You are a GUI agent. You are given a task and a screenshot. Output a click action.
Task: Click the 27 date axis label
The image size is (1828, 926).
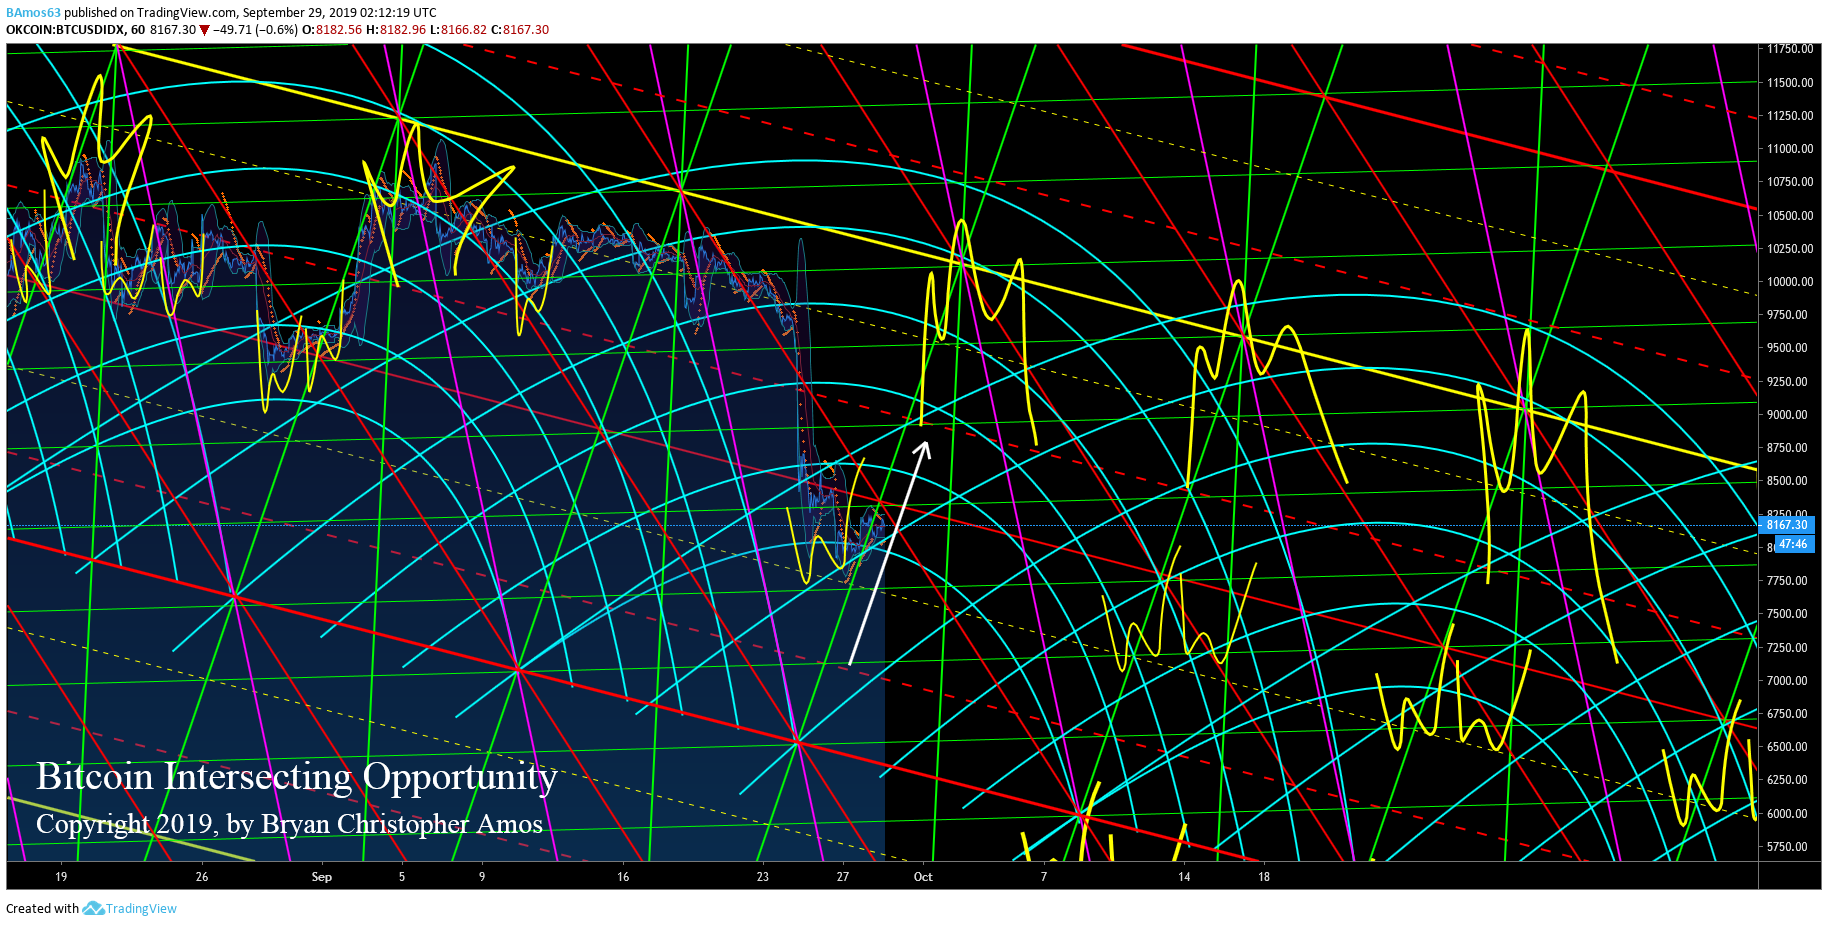tap(843, 877)
